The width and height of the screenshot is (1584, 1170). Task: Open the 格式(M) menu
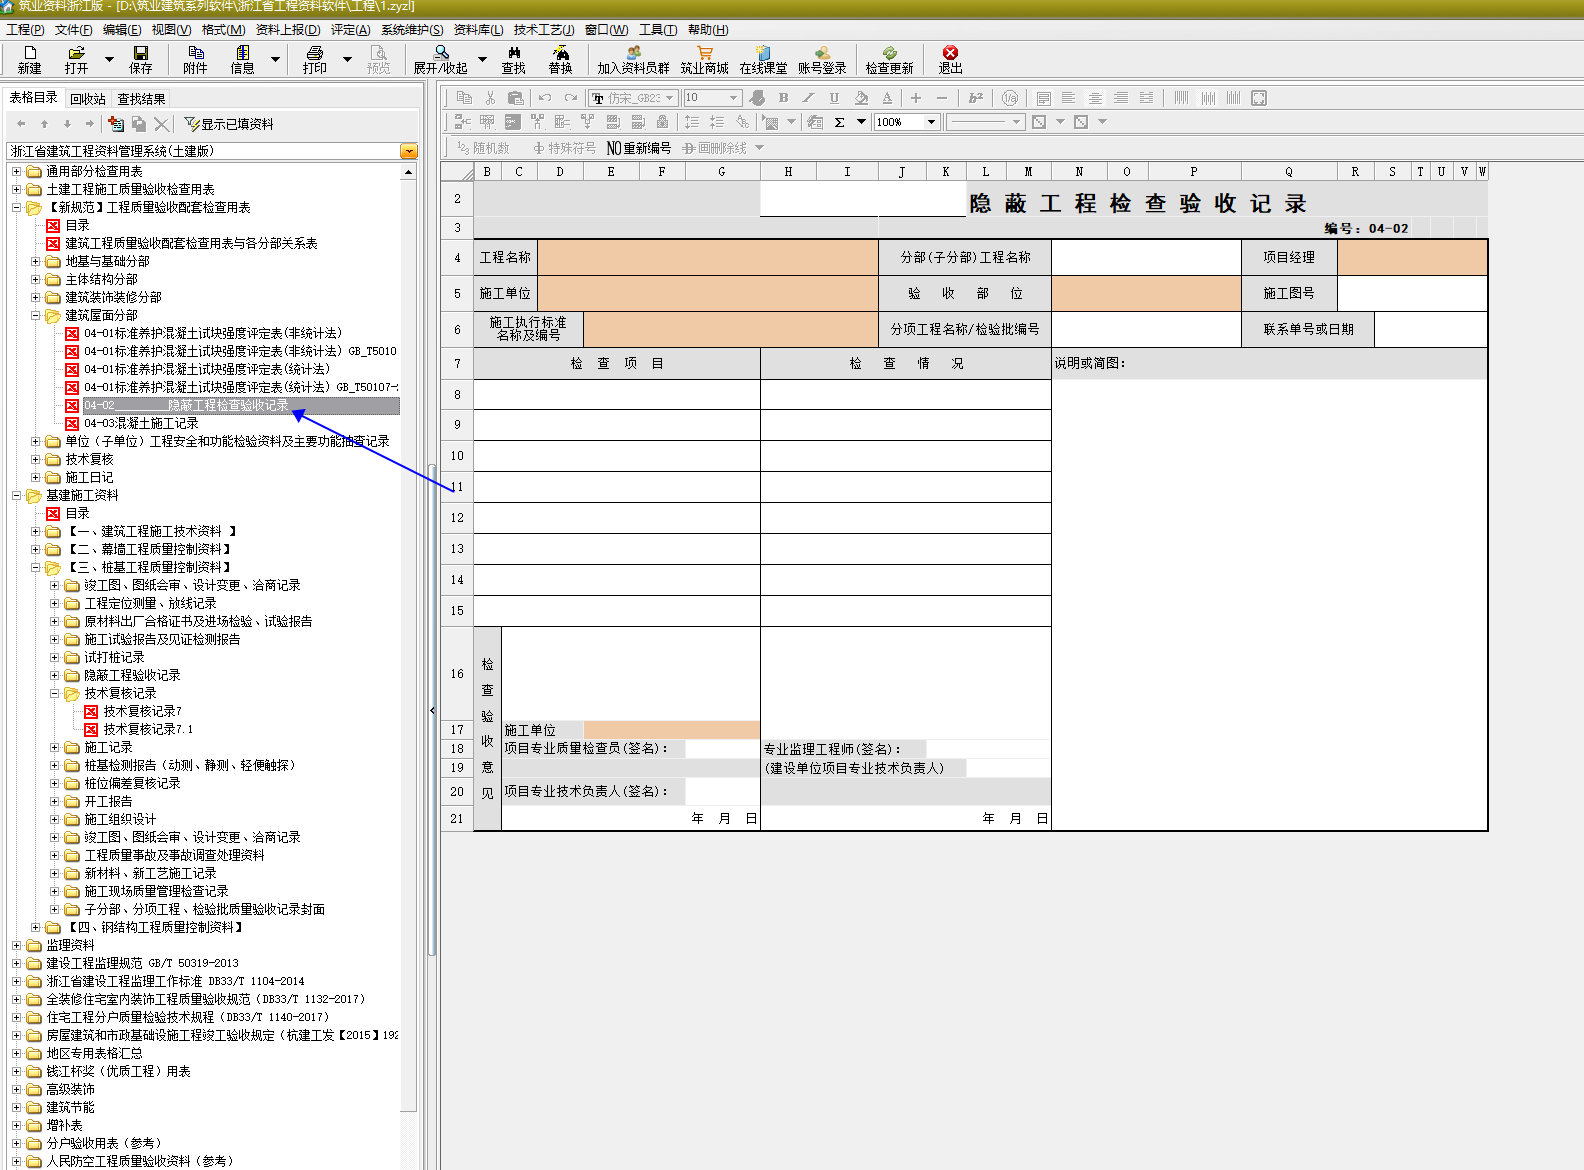point(223,30)
